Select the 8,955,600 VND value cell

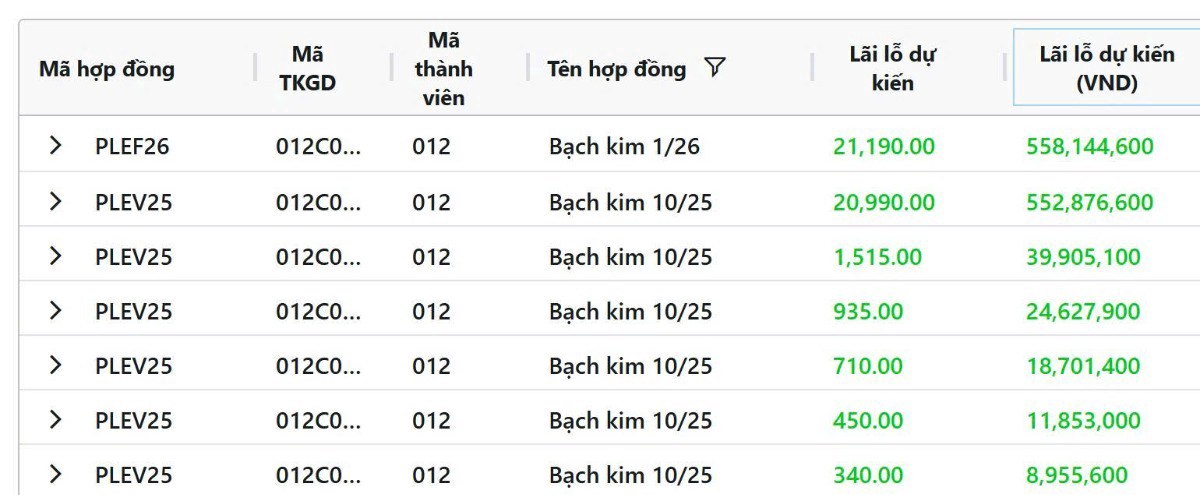point(1077,475)
